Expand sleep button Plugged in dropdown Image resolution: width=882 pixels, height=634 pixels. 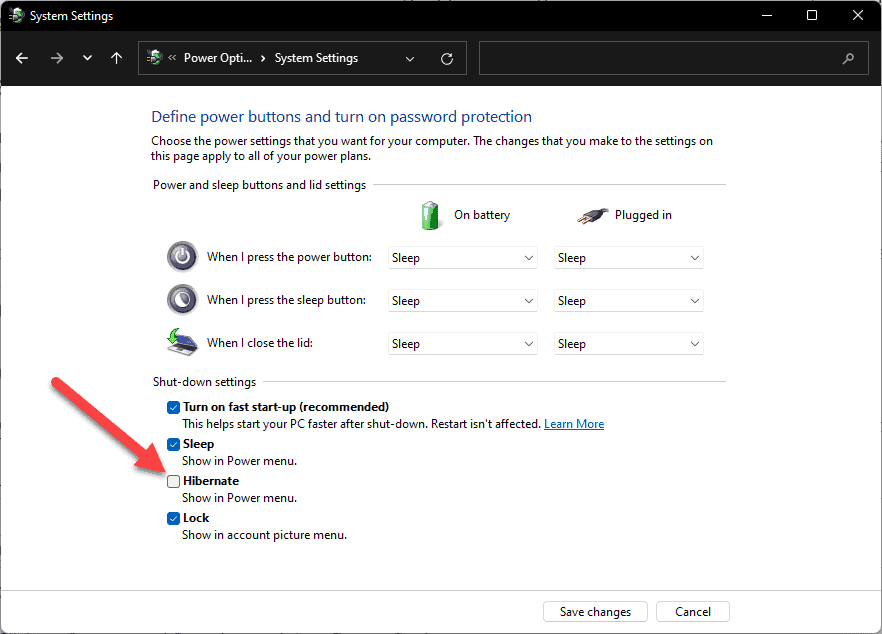click(628, 301)
